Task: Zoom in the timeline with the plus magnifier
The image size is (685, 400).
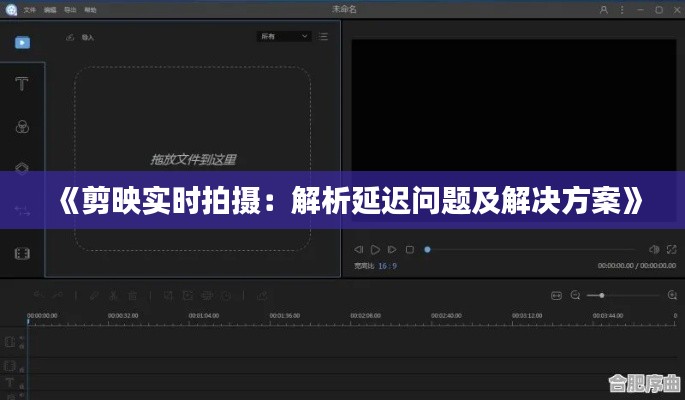Action: click(672, 296)
